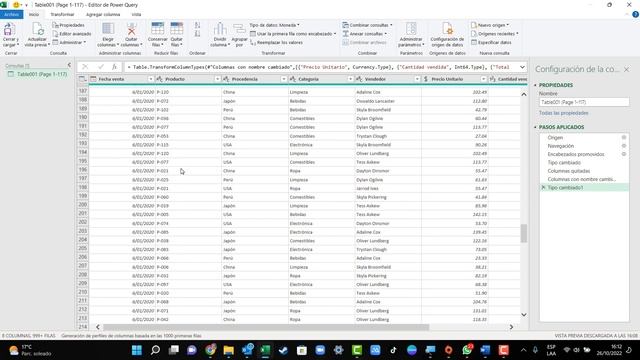640x360 pixels.
Task: Open the Fecha venta column filter dropdown
Action: [x=151, y=79]
